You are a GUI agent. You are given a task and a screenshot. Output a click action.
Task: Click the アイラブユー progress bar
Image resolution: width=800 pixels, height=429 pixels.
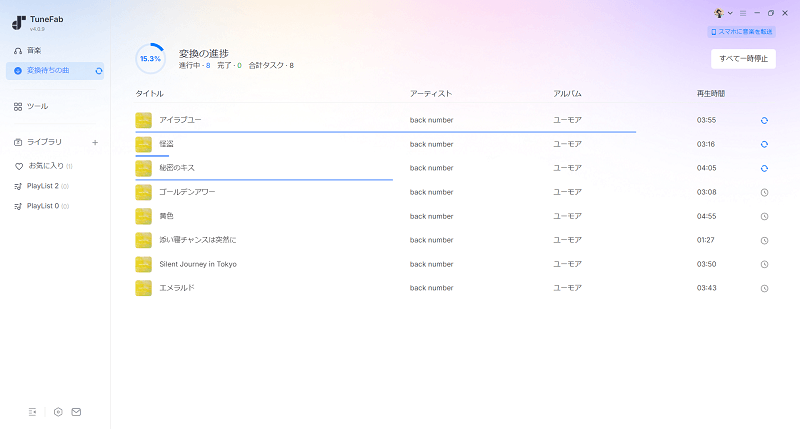(x=385, y=132)
